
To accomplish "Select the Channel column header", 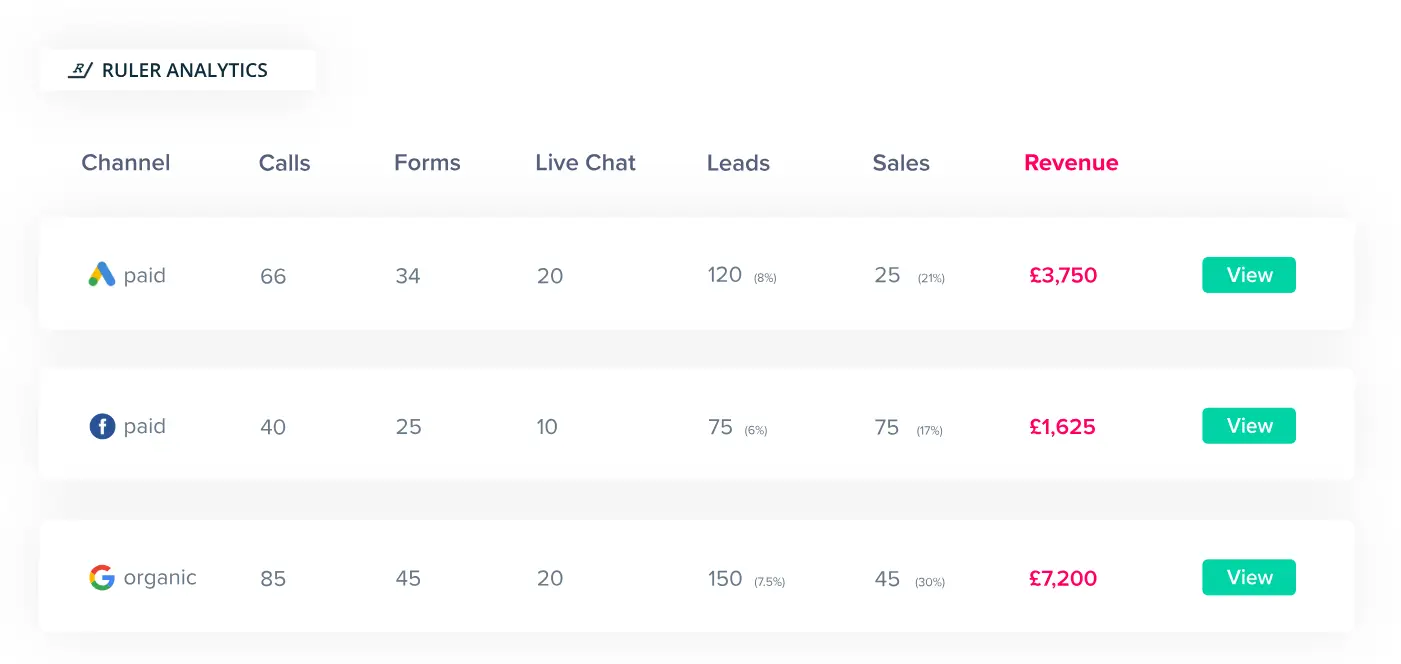I will pyautogui.click(x=125, y=162).
